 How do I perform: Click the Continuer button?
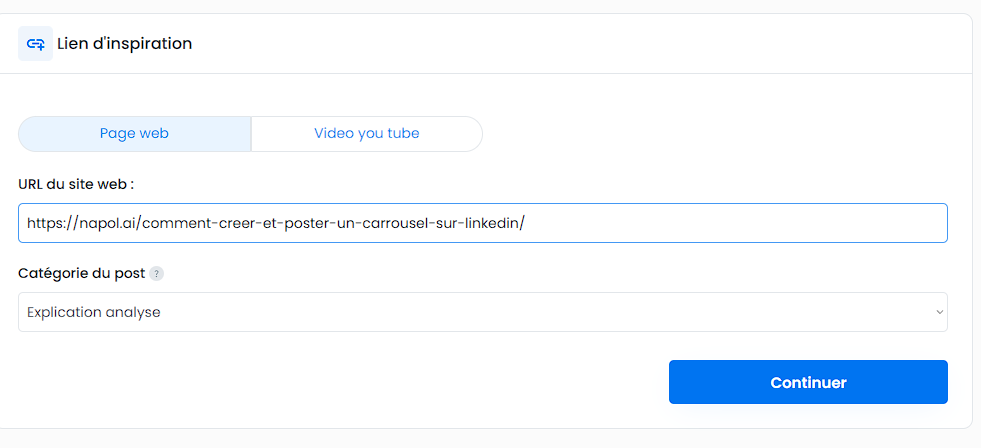(808, 382)
